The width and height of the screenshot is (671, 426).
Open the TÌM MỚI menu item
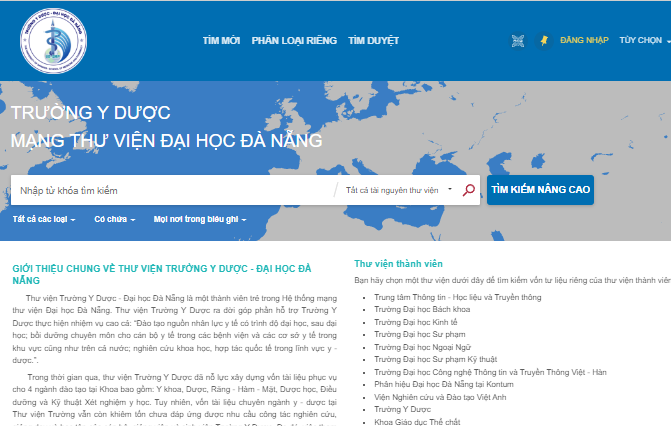pyautogui.click(x=221, y=41)
